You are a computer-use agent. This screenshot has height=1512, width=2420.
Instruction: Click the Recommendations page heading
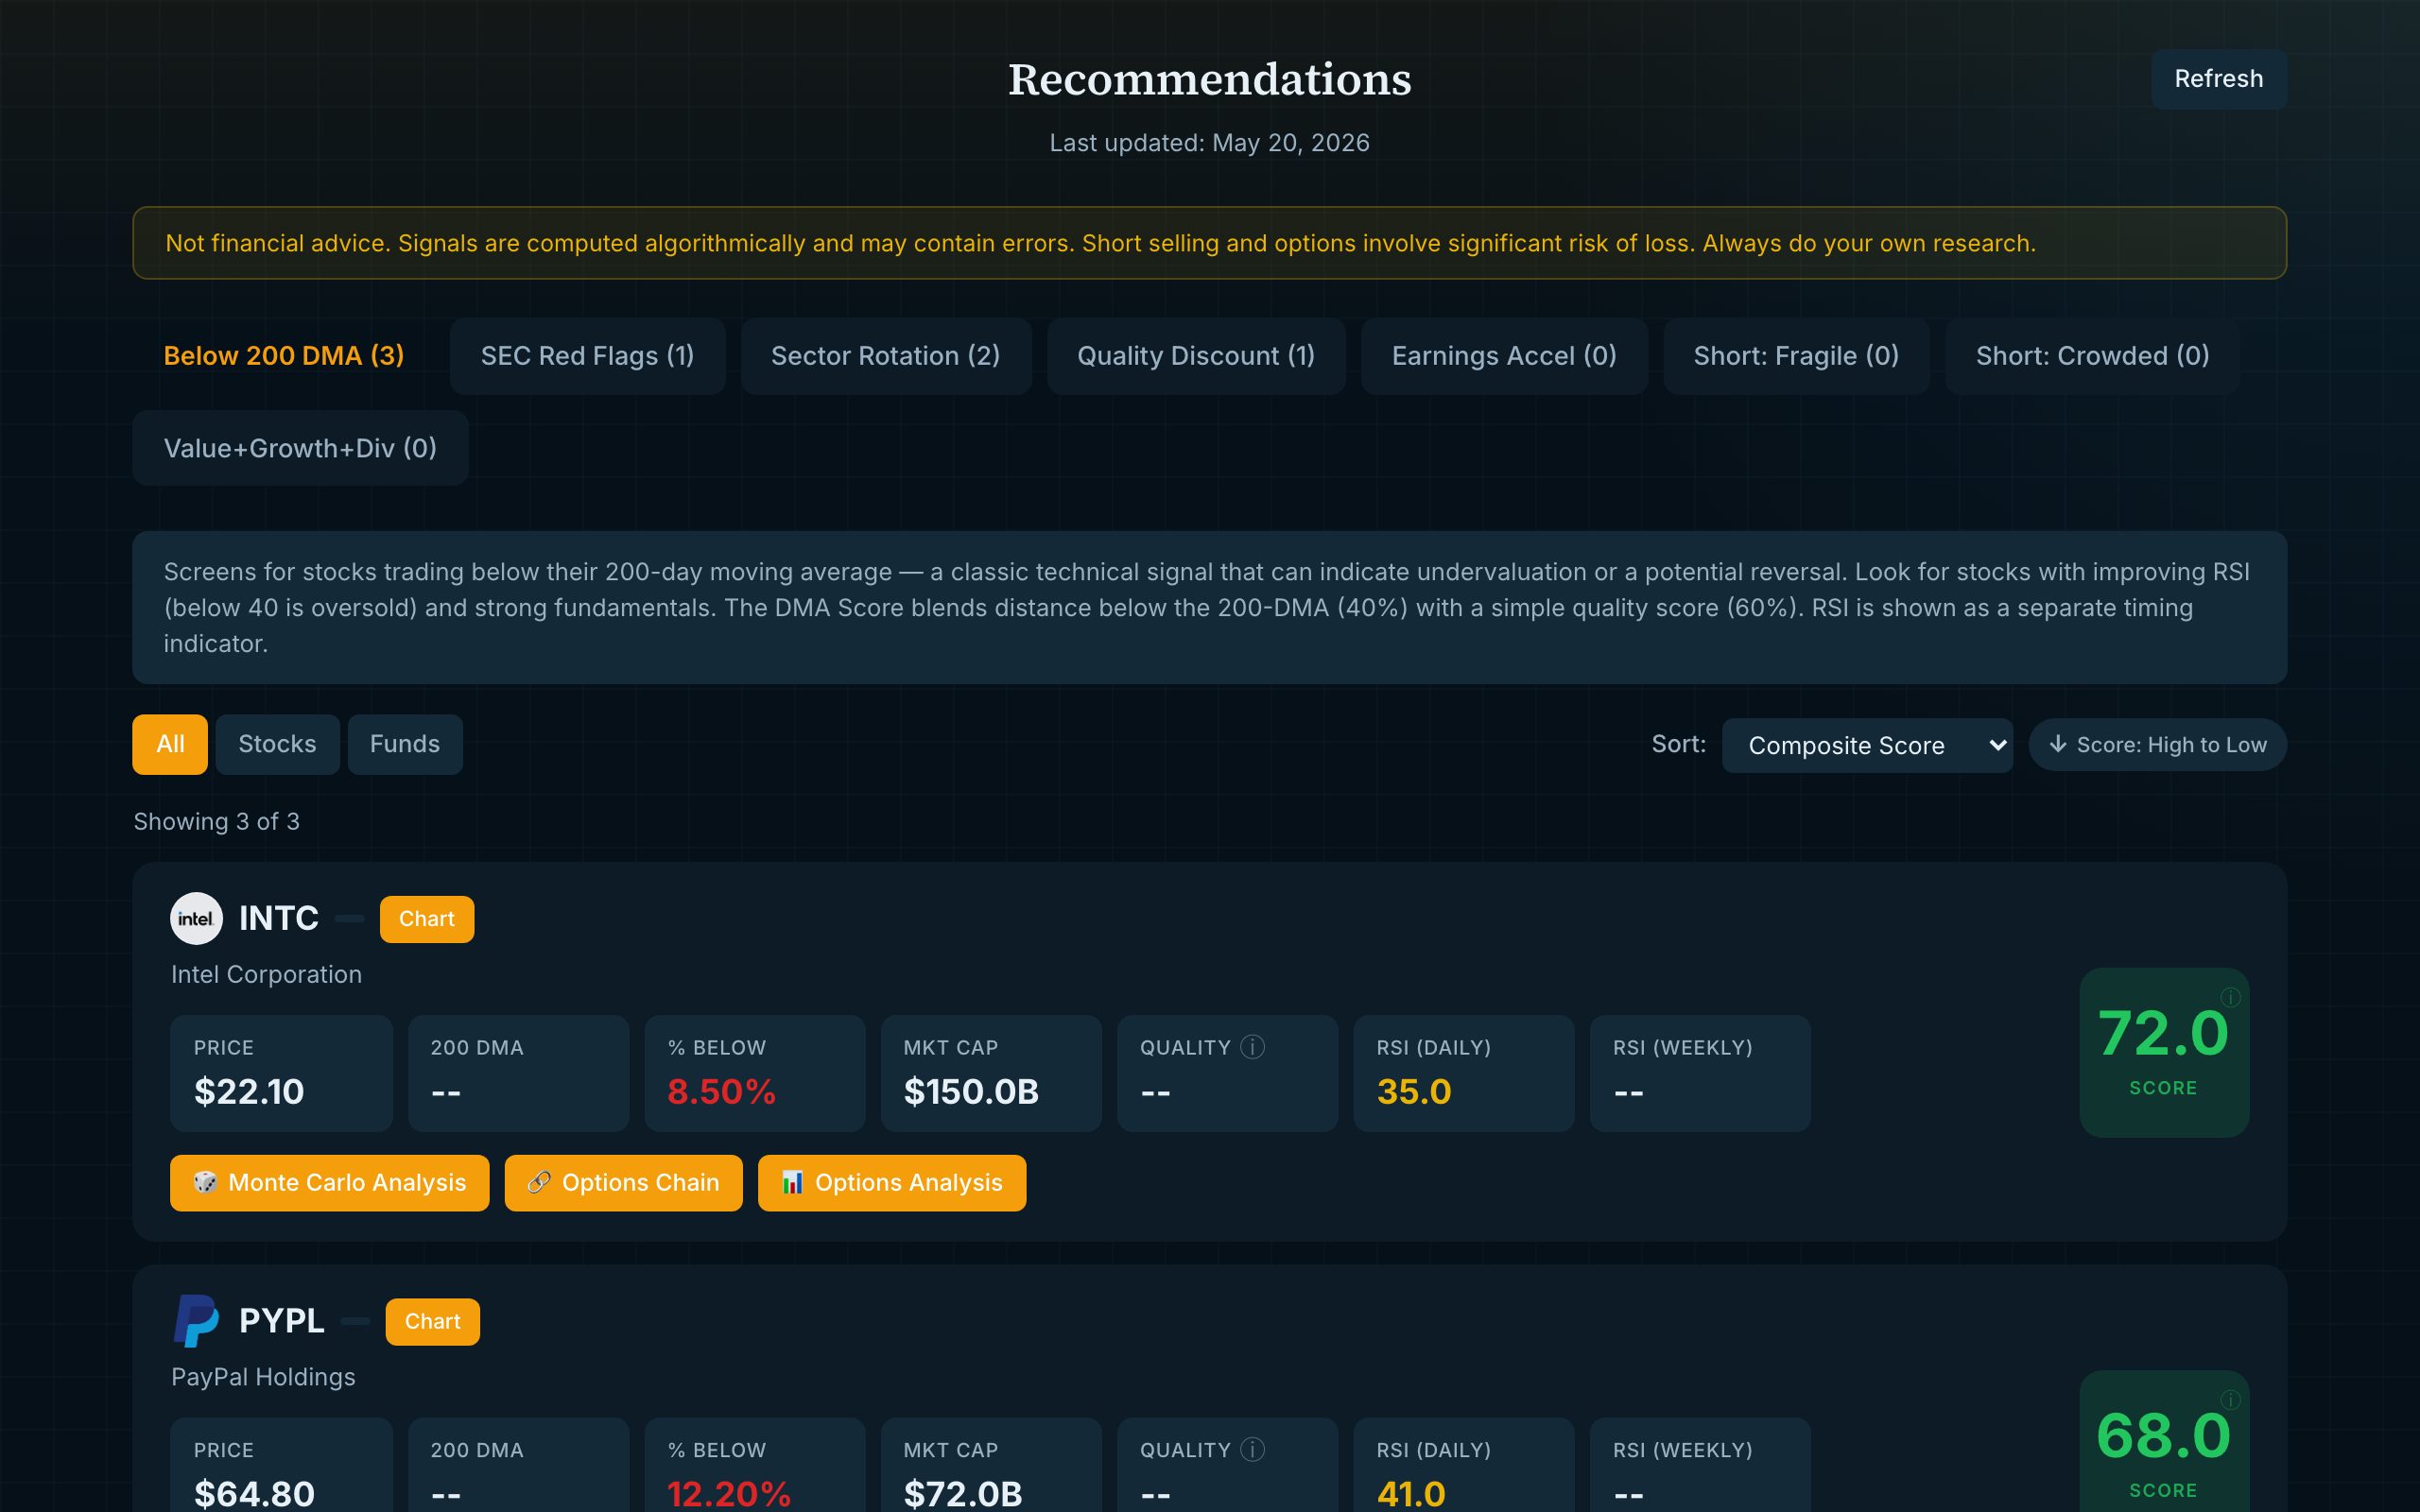tap(1209, 79)
